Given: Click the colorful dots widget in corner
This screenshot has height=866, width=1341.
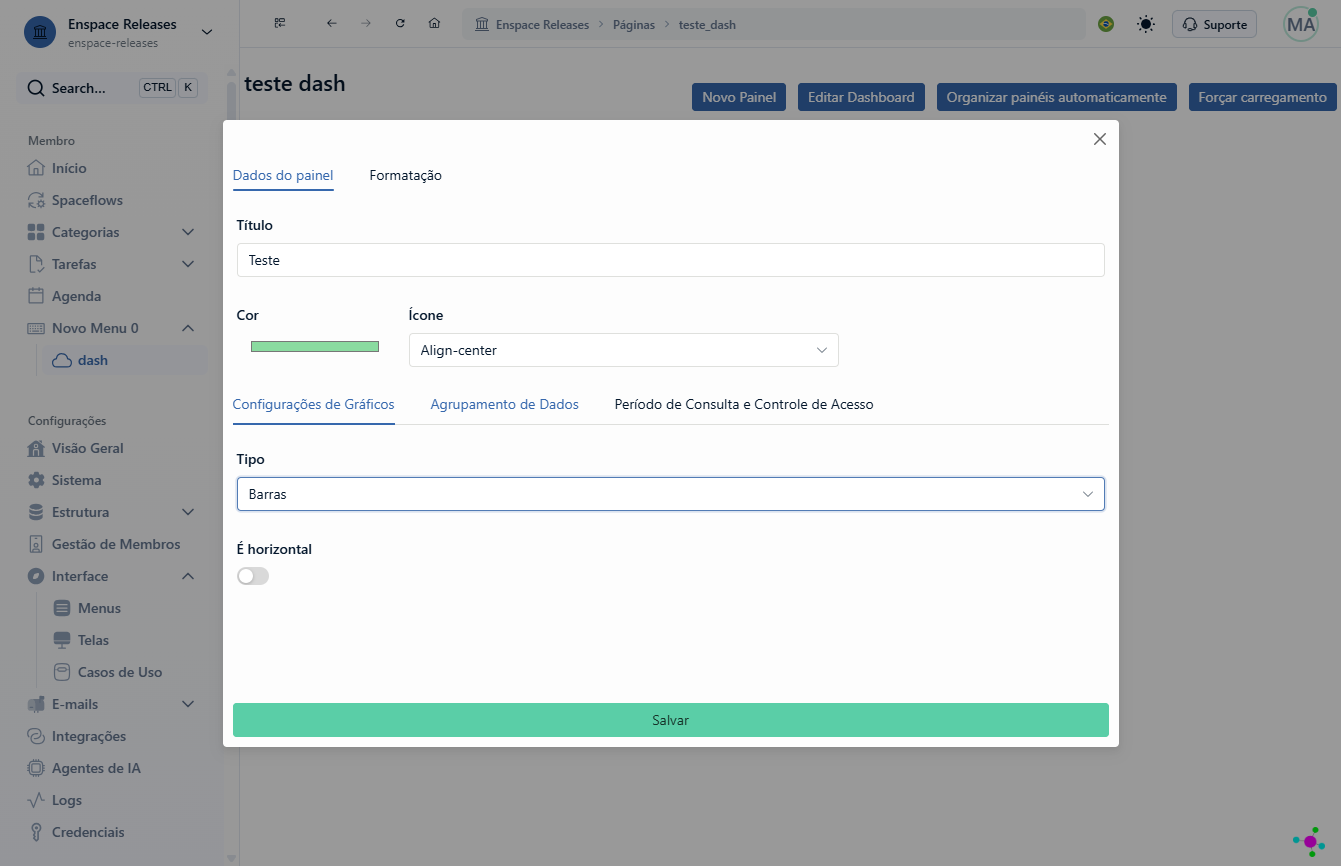Looking at the screenshot, I should coord(1309,841).
